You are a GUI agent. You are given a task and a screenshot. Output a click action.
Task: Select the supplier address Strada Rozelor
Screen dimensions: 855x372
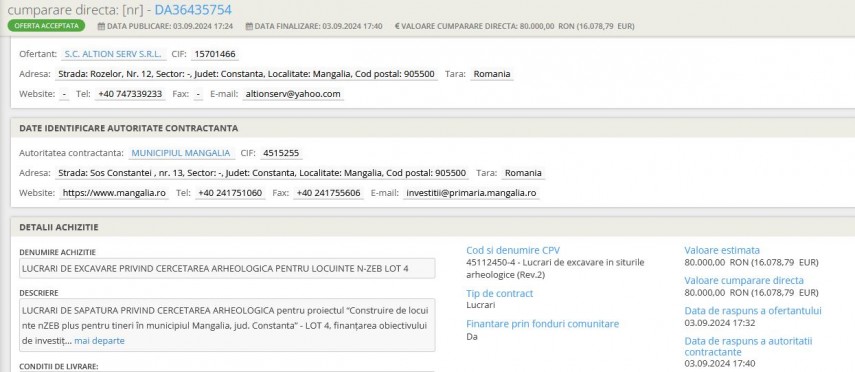coord(246,74)
